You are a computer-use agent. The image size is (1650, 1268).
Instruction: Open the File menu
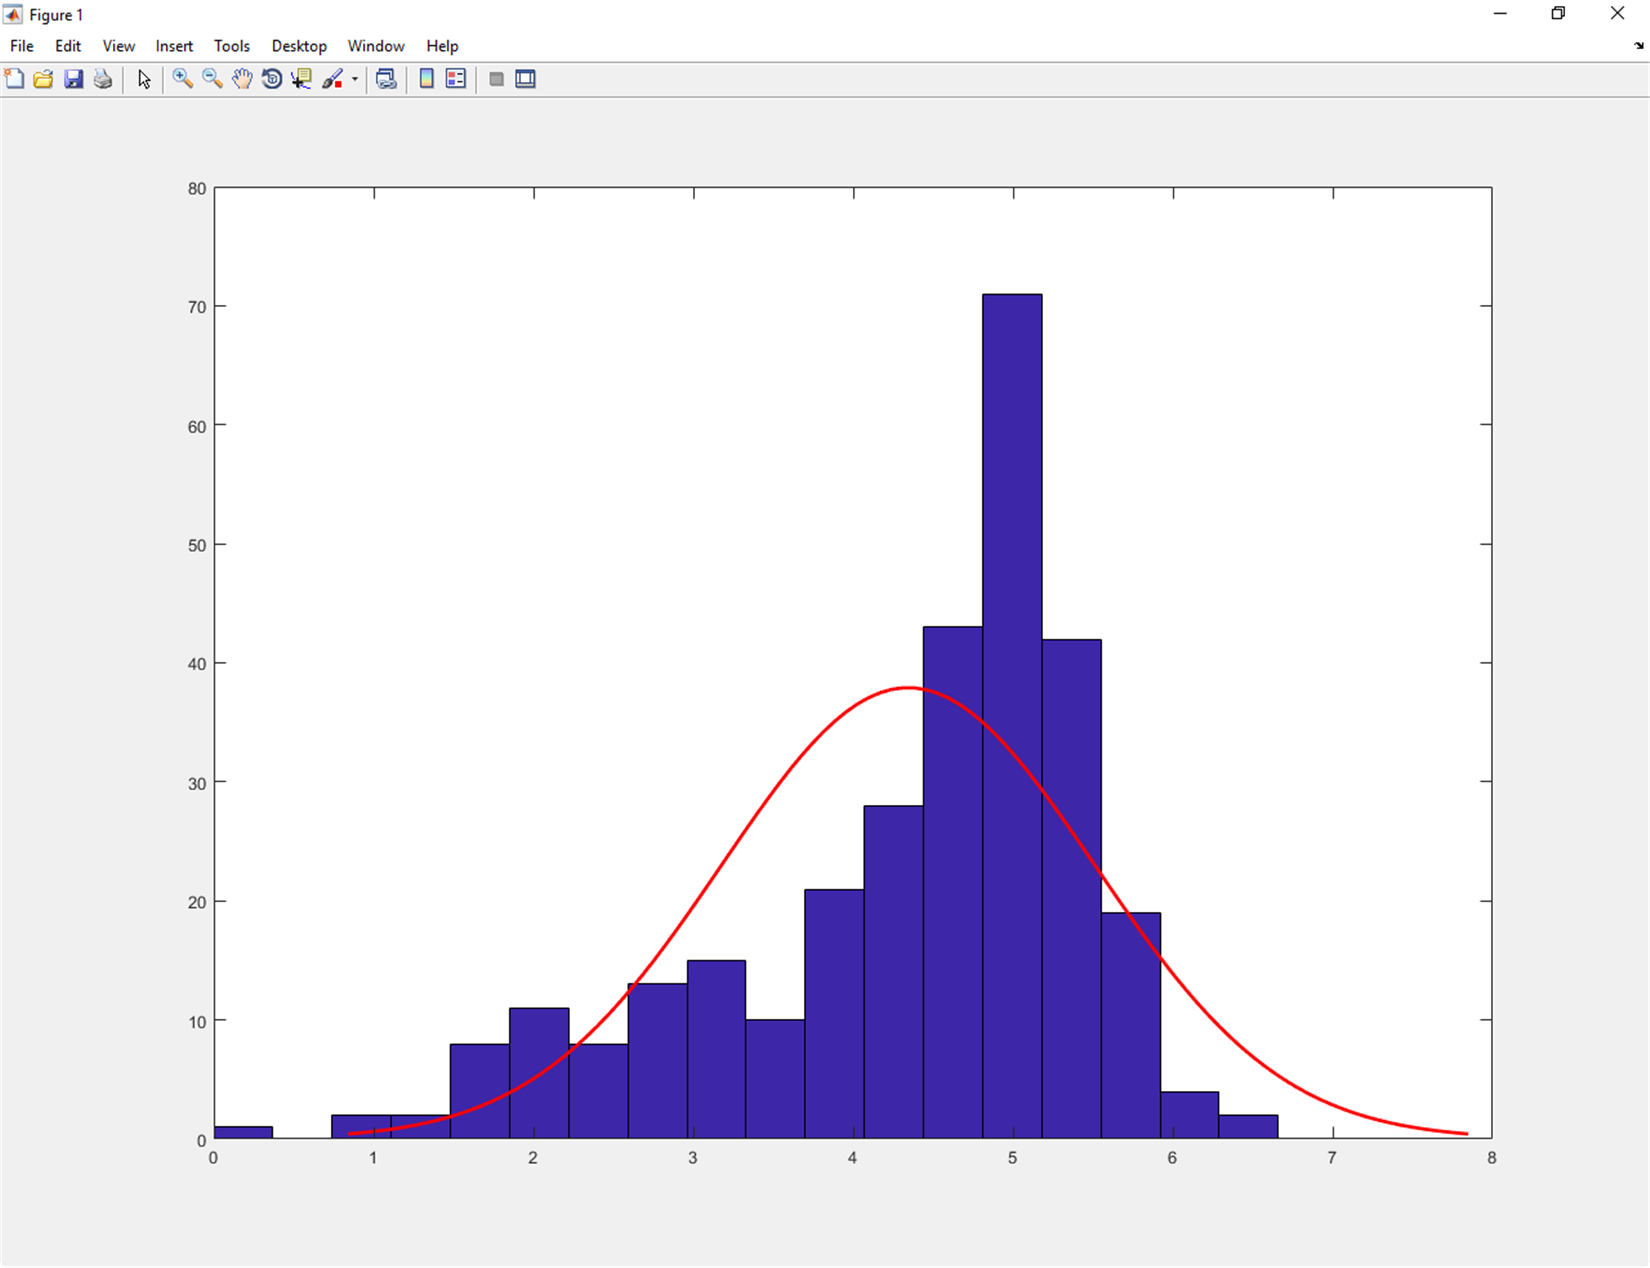point(22,46)
